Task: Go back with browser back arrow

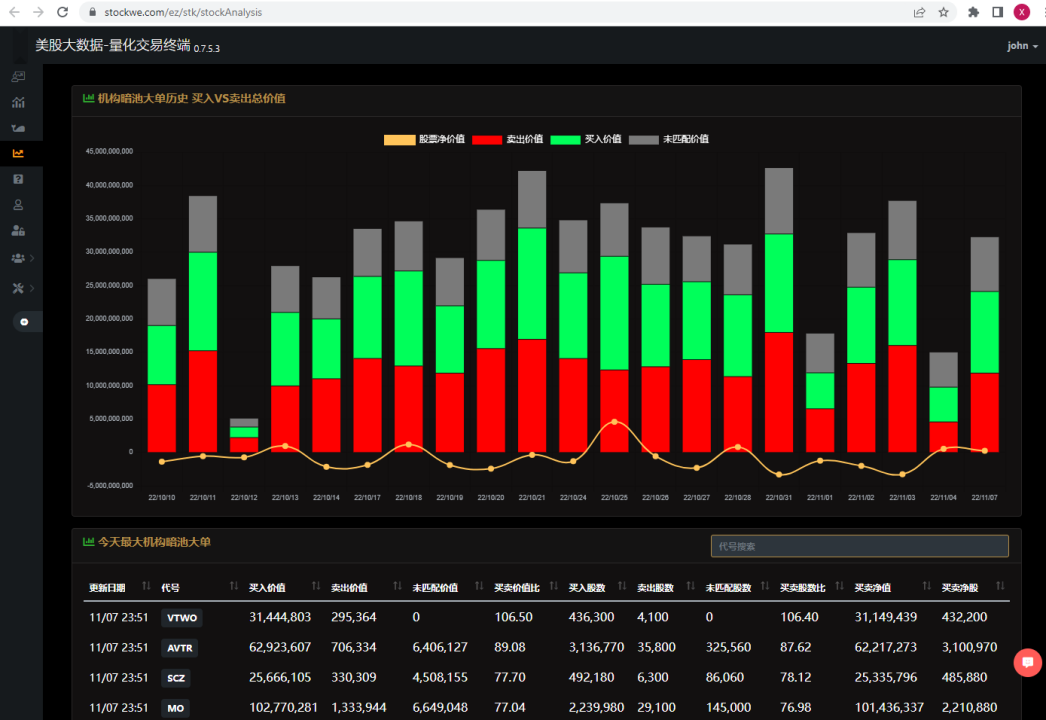Action: coord(14,12)
